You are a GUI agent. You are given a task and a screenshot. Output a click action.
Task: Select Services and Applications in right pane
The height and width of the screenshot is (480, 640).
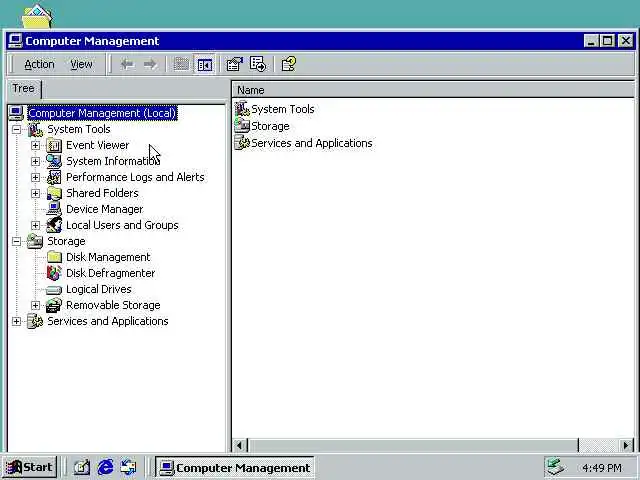pyautogui.click(x=311, y=143)
